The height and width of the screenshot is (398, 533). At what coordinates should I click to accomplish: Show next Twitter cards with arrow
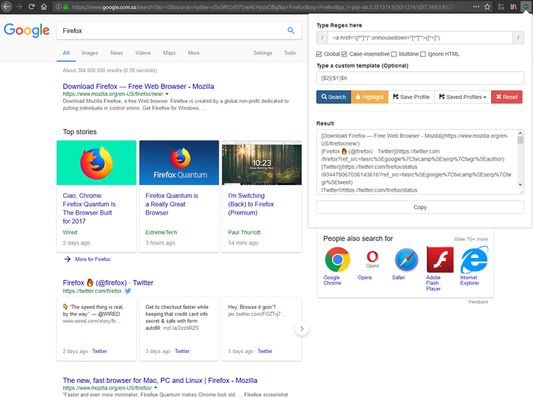coord(302,329)
